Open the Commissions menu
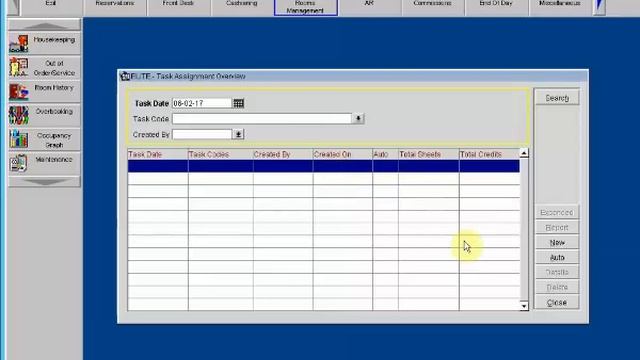This screenshot has height=360, width=640. (x=433, y=7)
